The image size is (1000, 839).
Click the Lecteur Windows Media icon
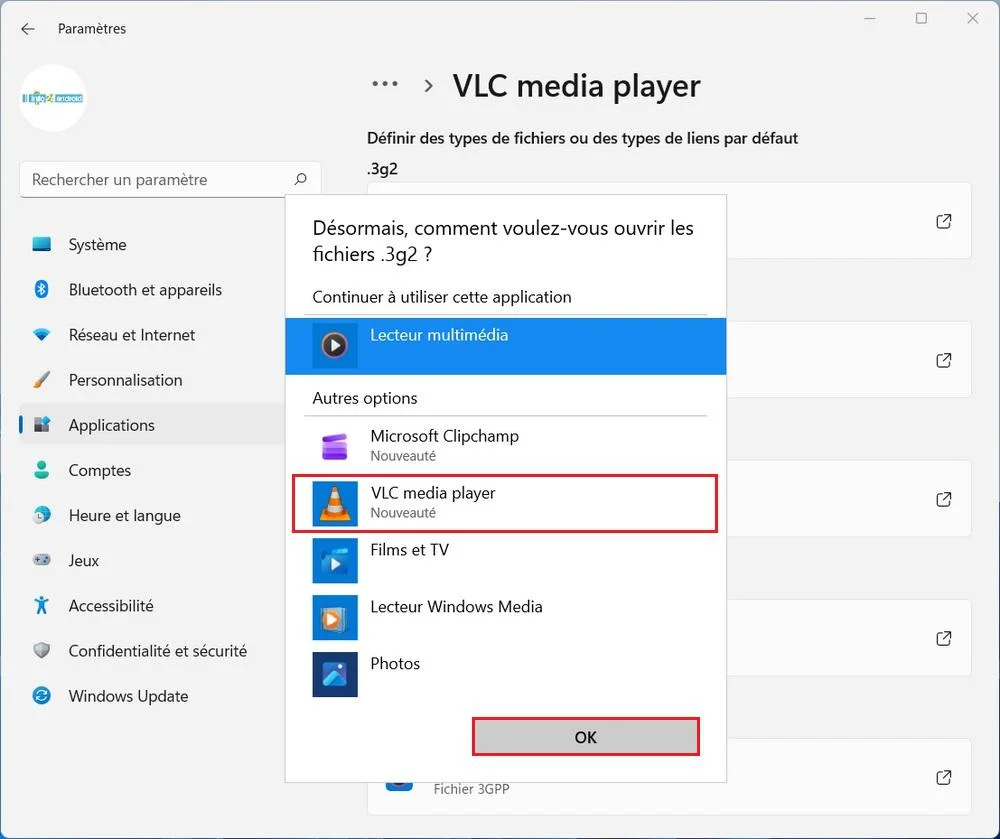tap(335, 617)
